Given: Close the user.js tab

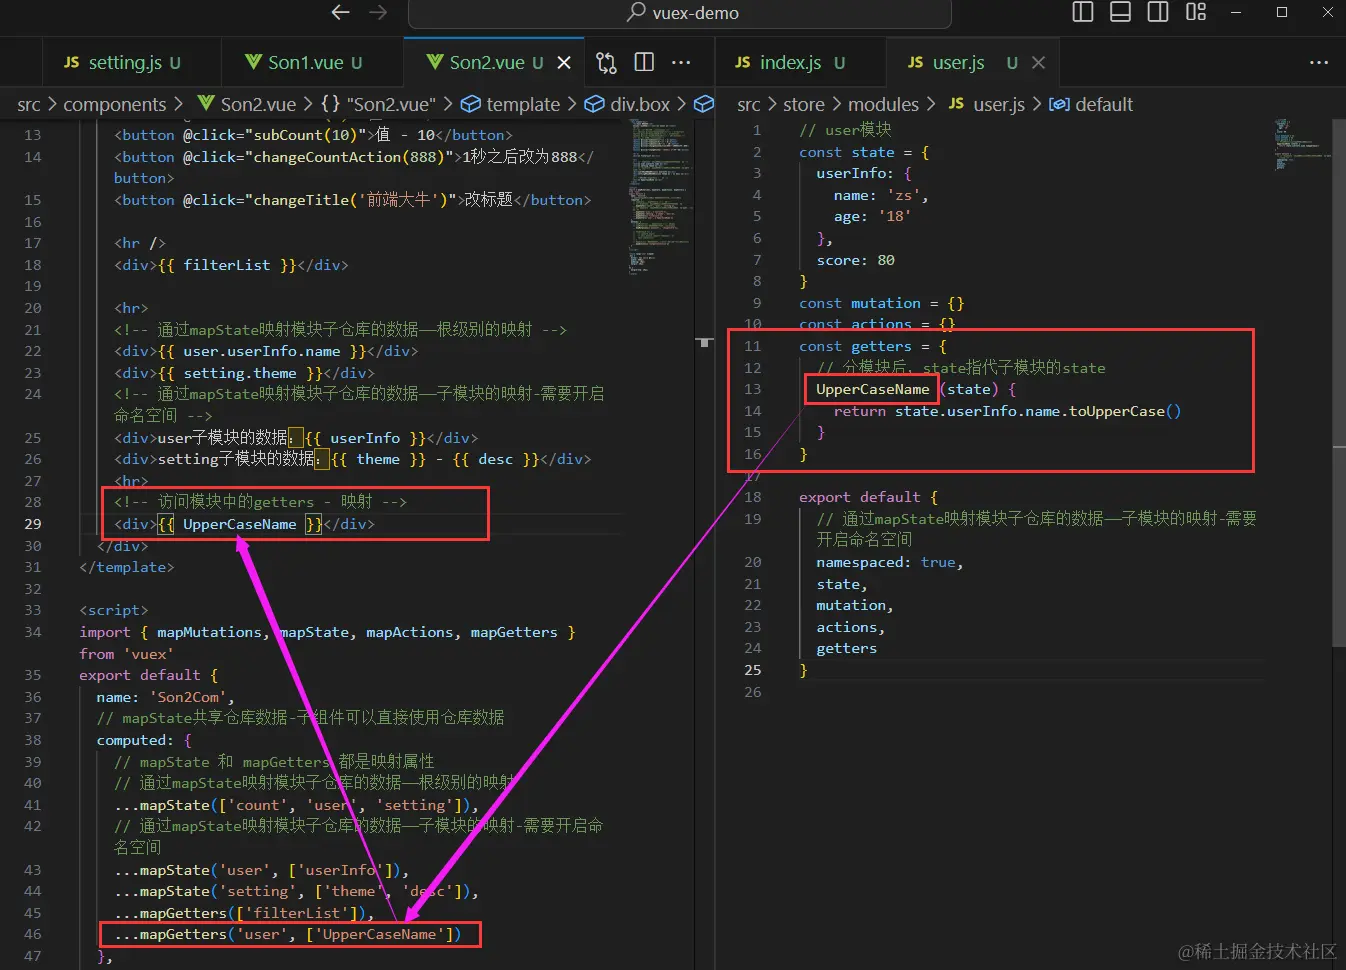Looking at the screenshot, I should click(1038, 62).
